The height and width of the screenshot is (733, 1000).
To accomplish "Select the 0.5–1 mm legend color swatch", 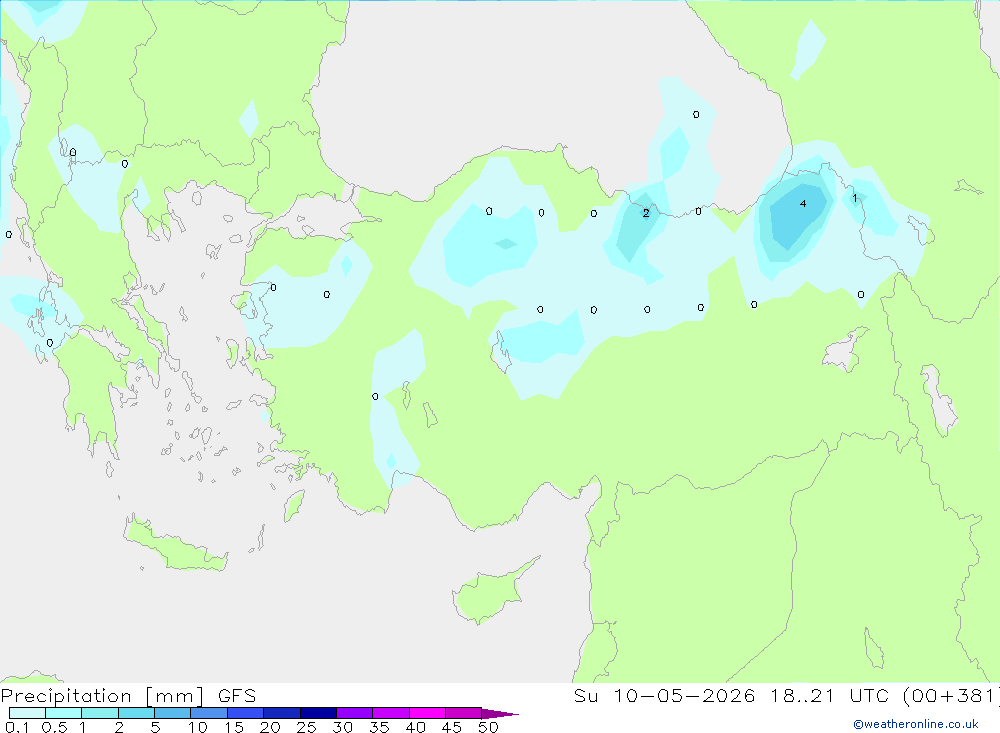I will point(64,713).
